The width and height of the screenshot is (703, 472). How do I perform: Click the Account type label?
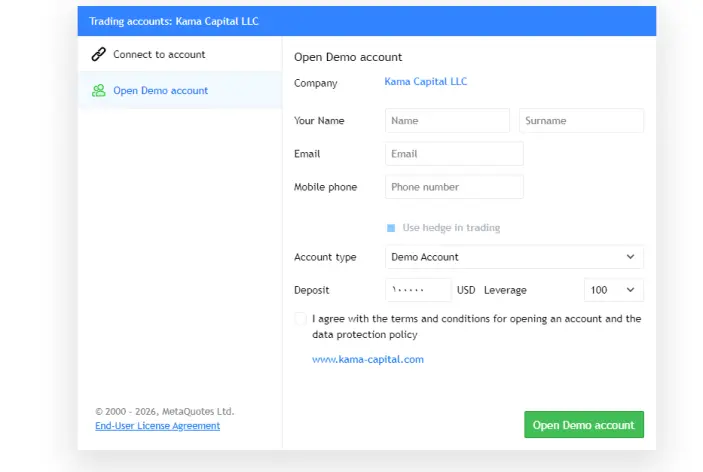point(325,257)
